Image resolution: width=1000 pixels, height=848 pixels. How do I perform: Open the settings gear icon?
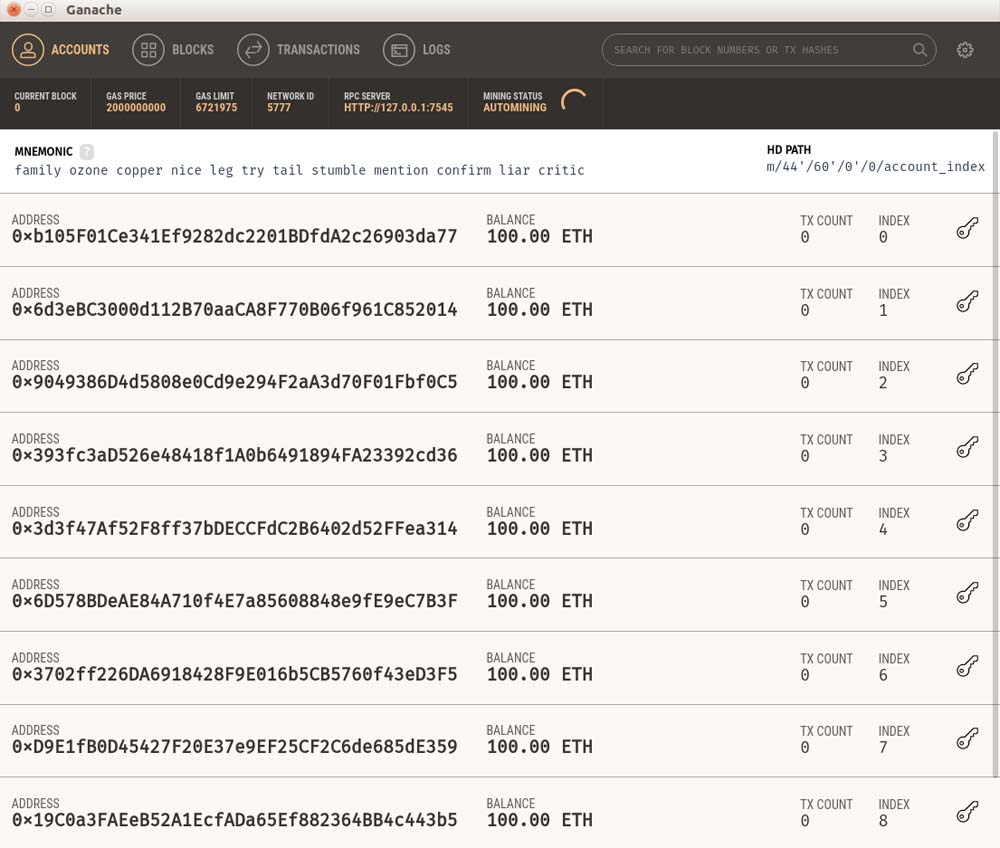(965, 50)
